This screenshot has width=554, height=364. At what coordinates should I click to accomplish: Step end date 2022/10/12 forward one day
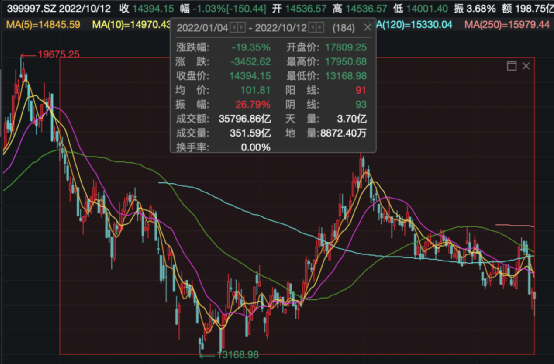320,28
